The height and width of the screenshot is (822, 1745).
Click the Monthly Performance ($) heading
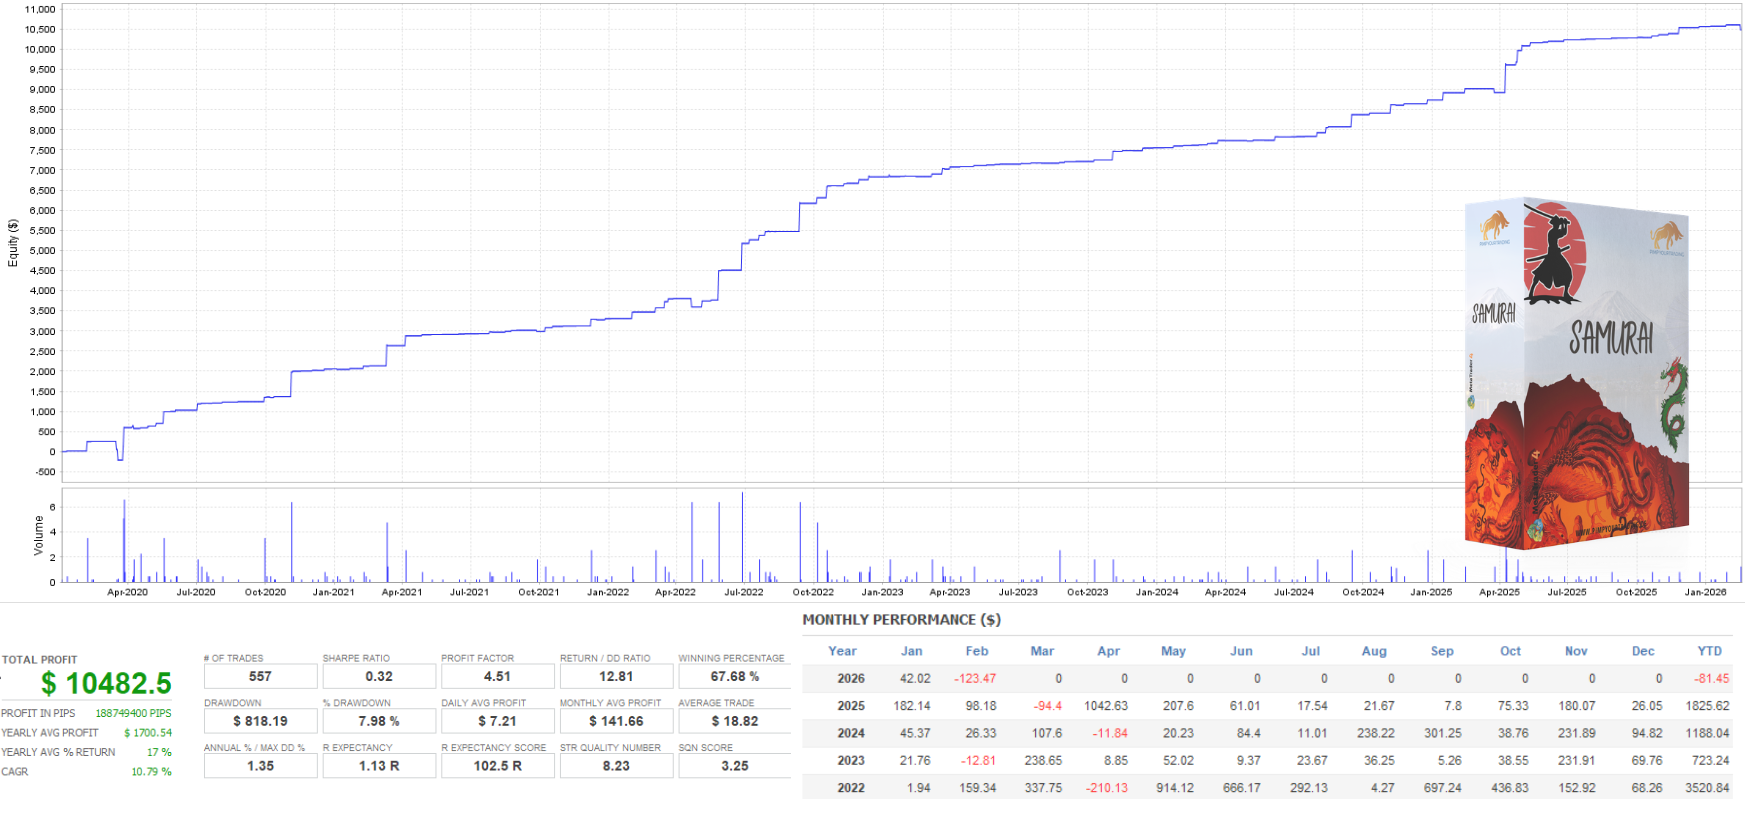[x=901, y=620]
